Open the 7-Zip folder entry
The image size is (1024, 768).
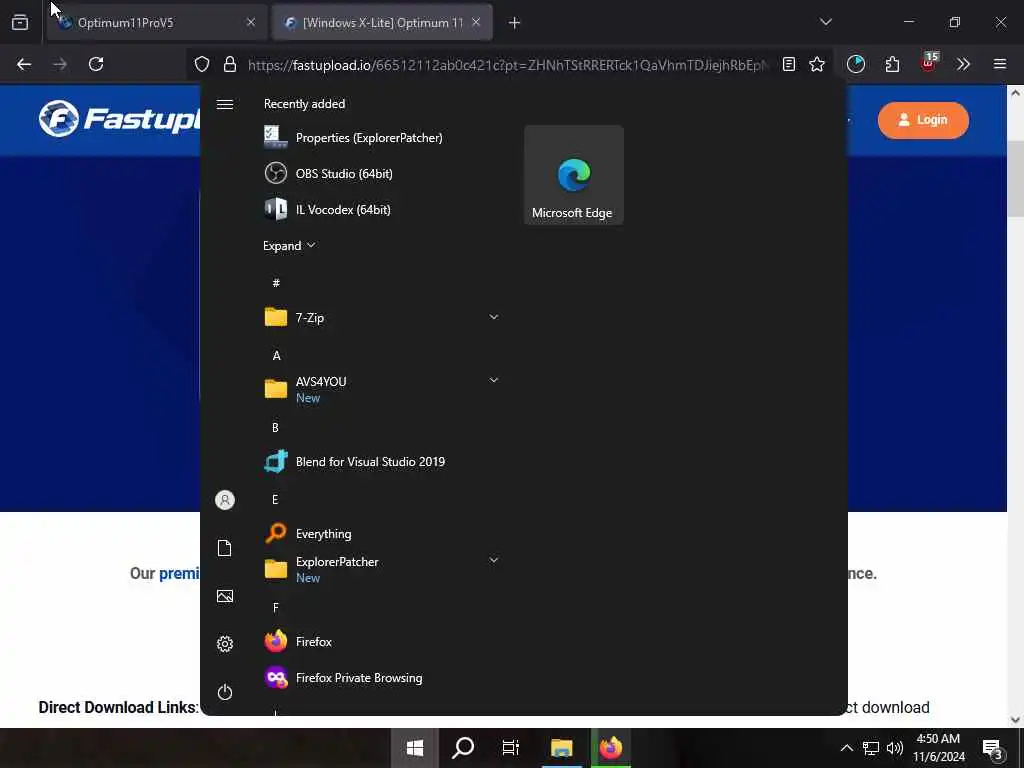[x=379, y=317]
